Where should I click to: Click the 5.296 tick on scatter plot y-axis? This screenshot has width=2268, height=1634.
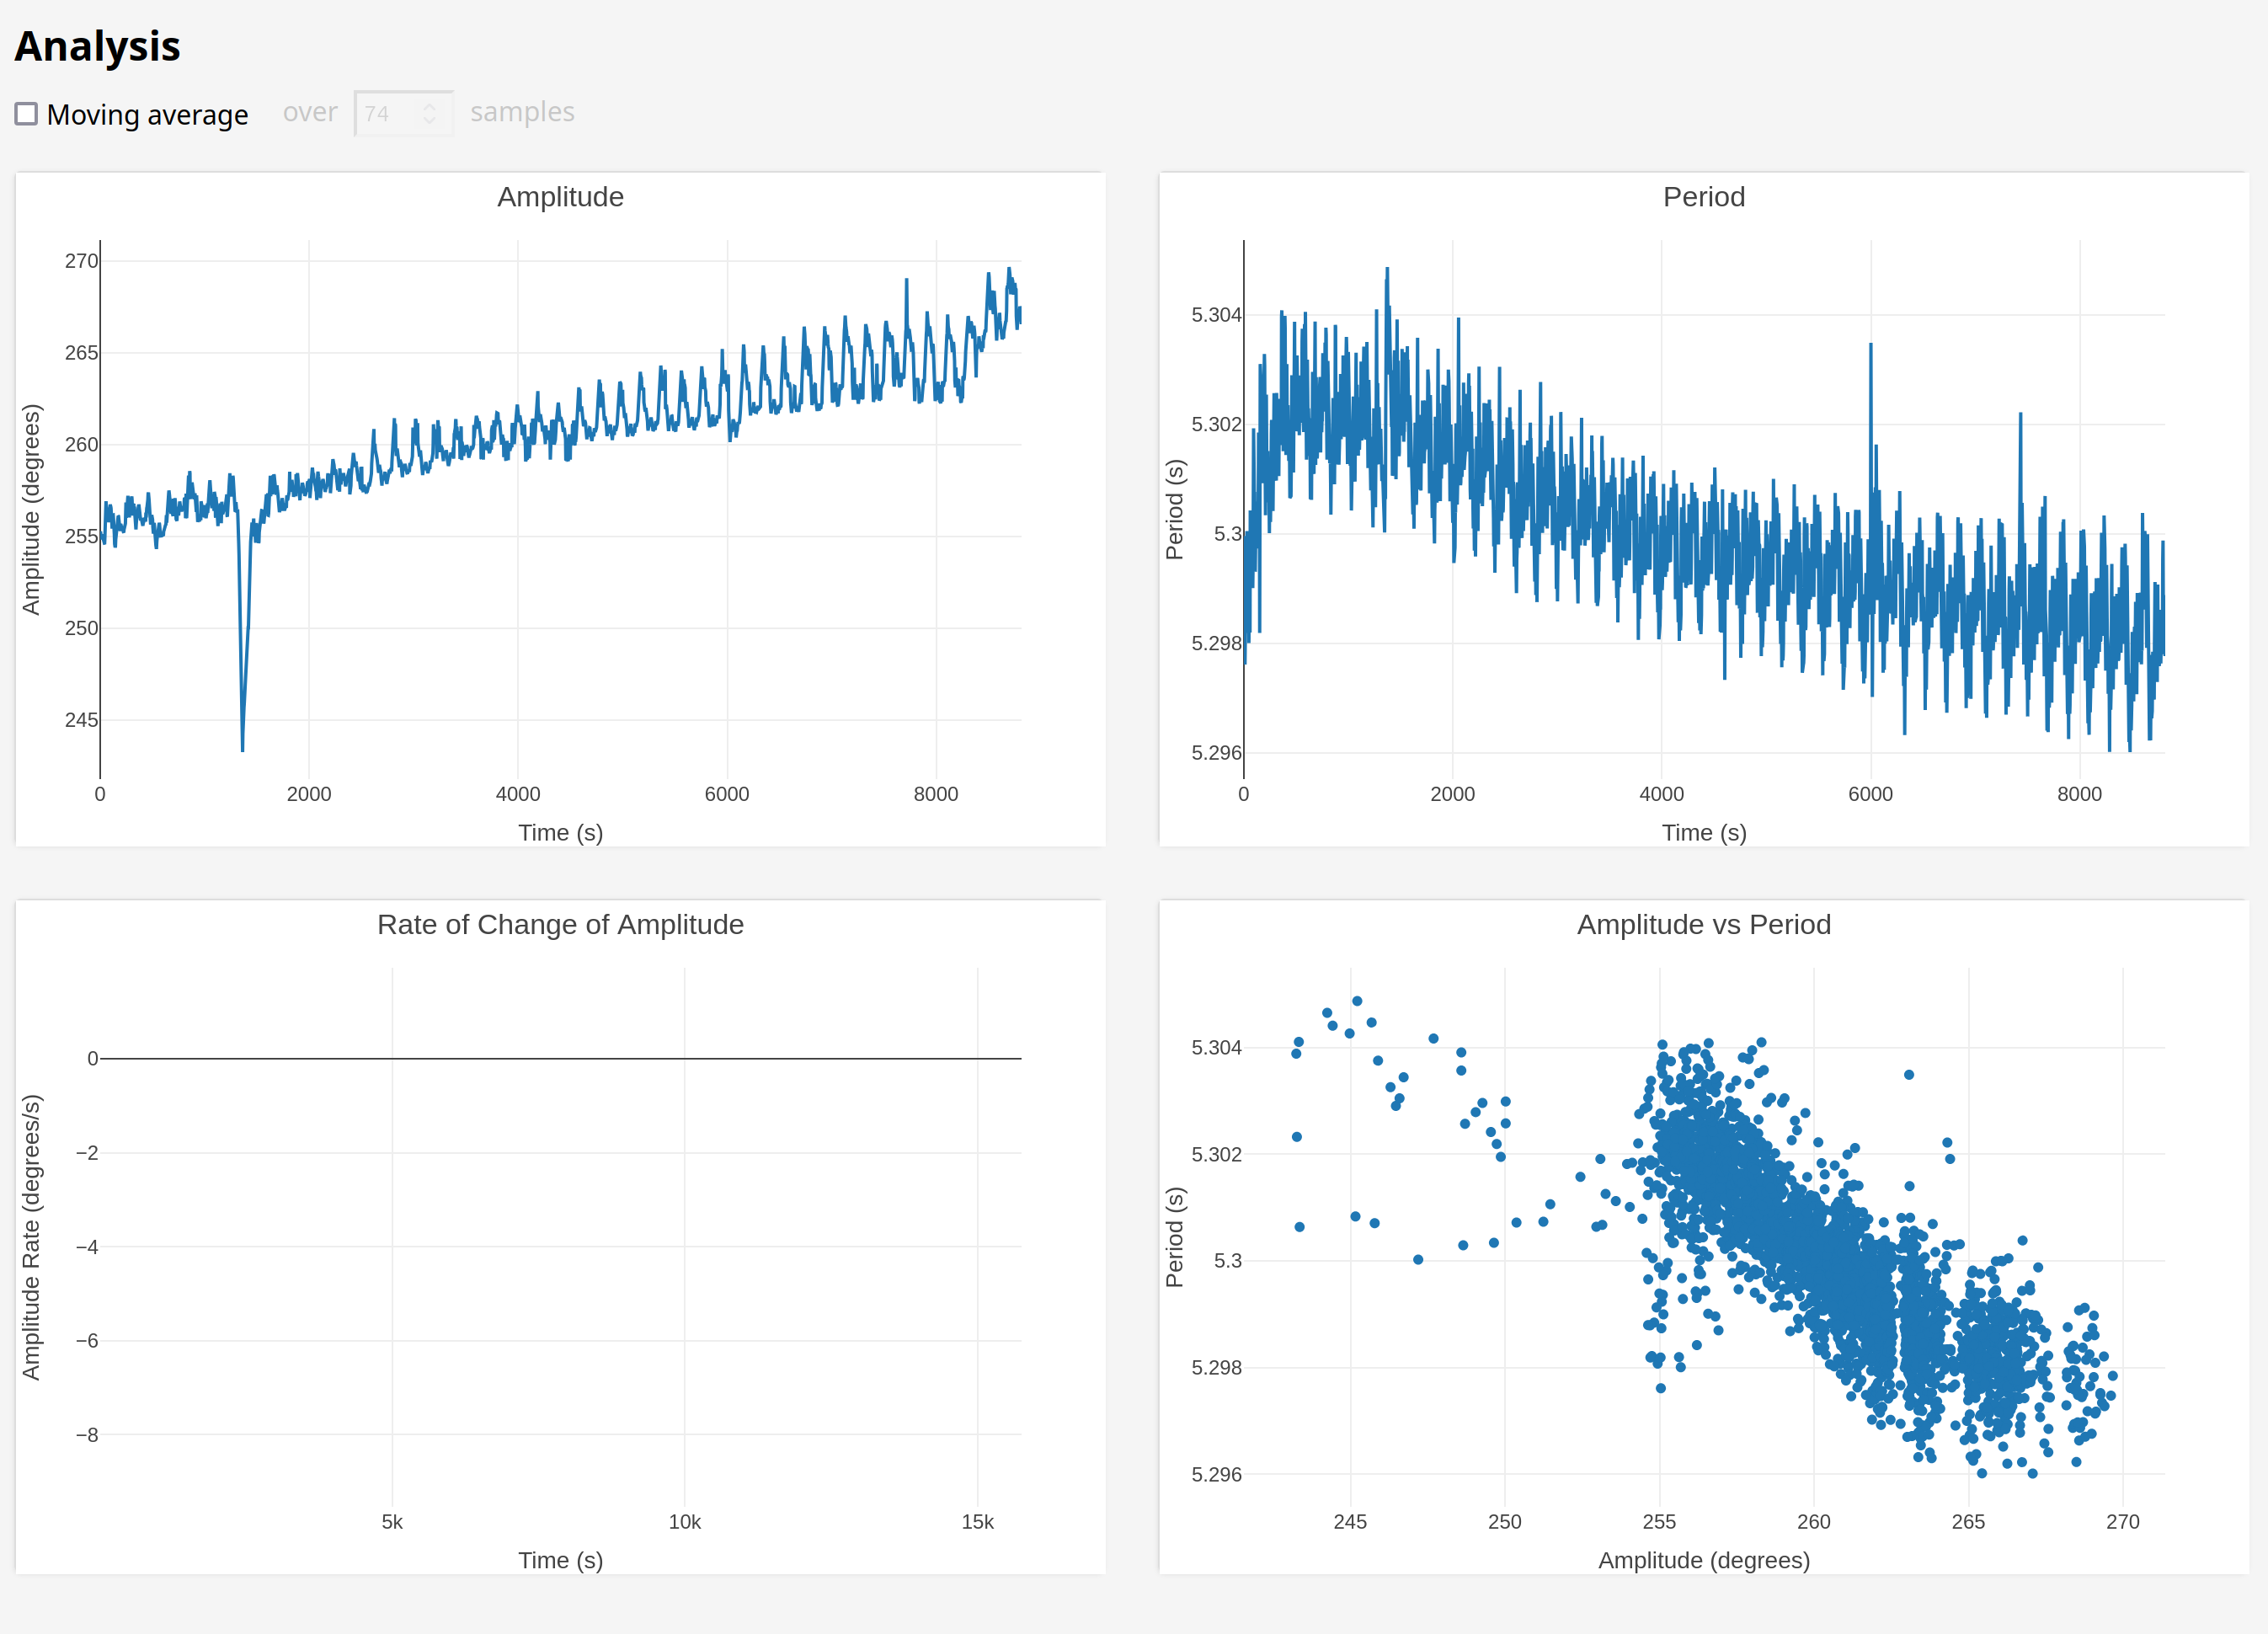click(1215, 1474)
